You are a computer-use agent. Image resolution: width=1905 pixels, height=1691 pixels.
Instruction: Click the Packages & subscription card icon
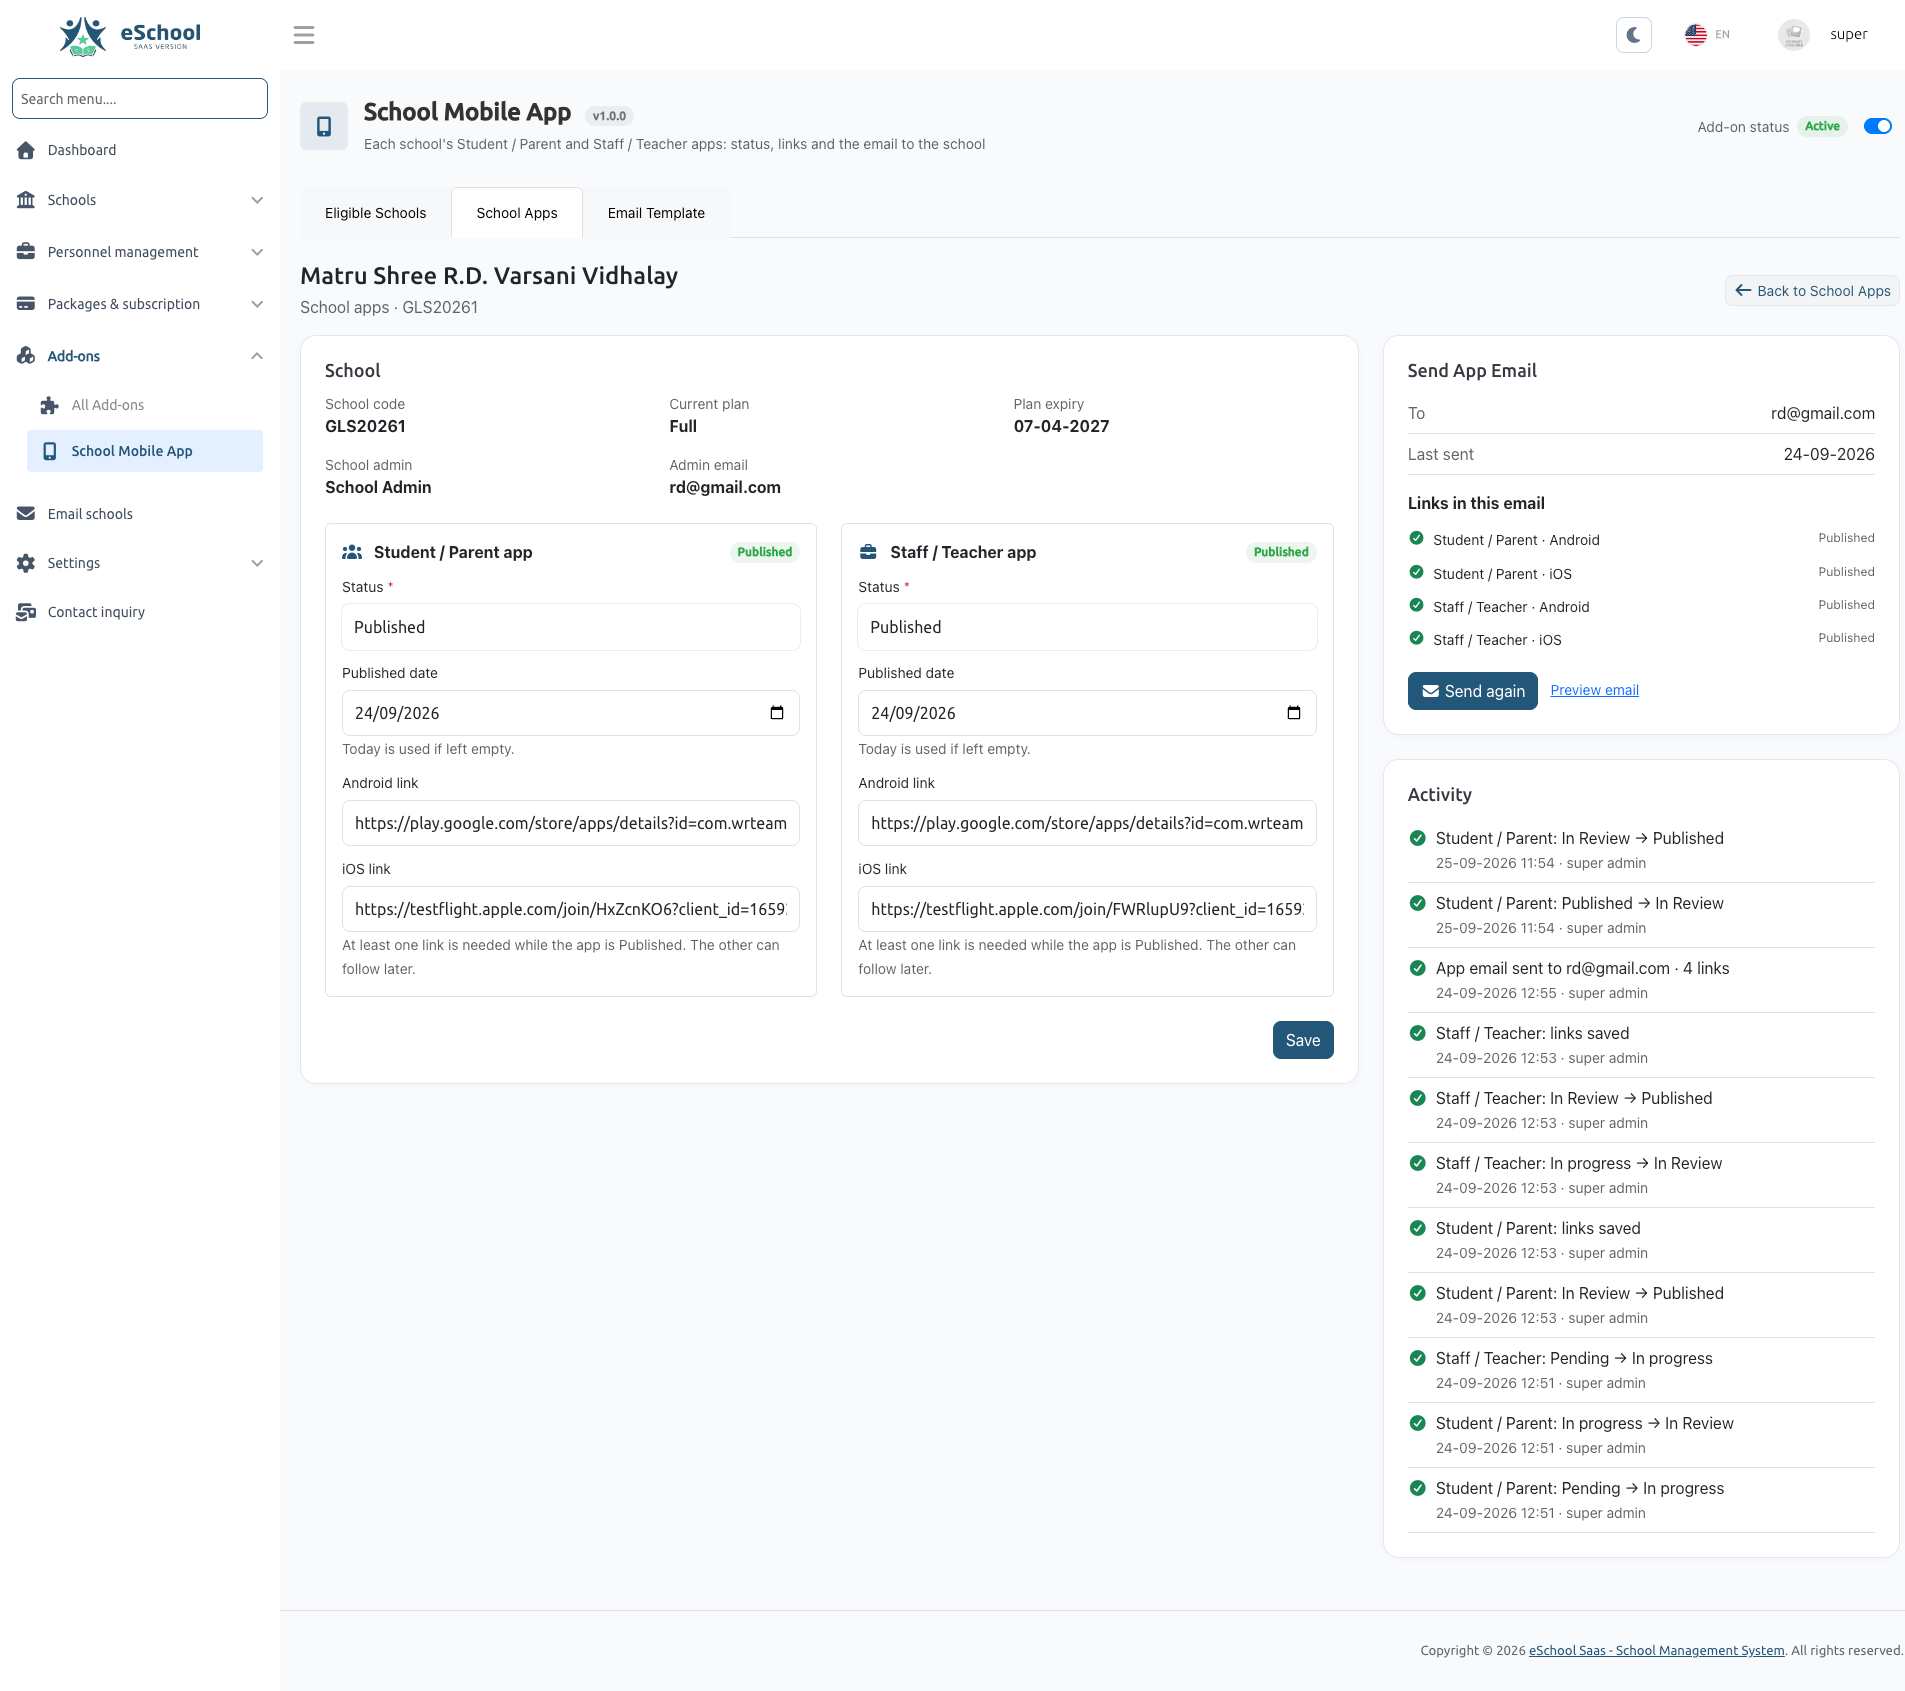tap(26, 304)
